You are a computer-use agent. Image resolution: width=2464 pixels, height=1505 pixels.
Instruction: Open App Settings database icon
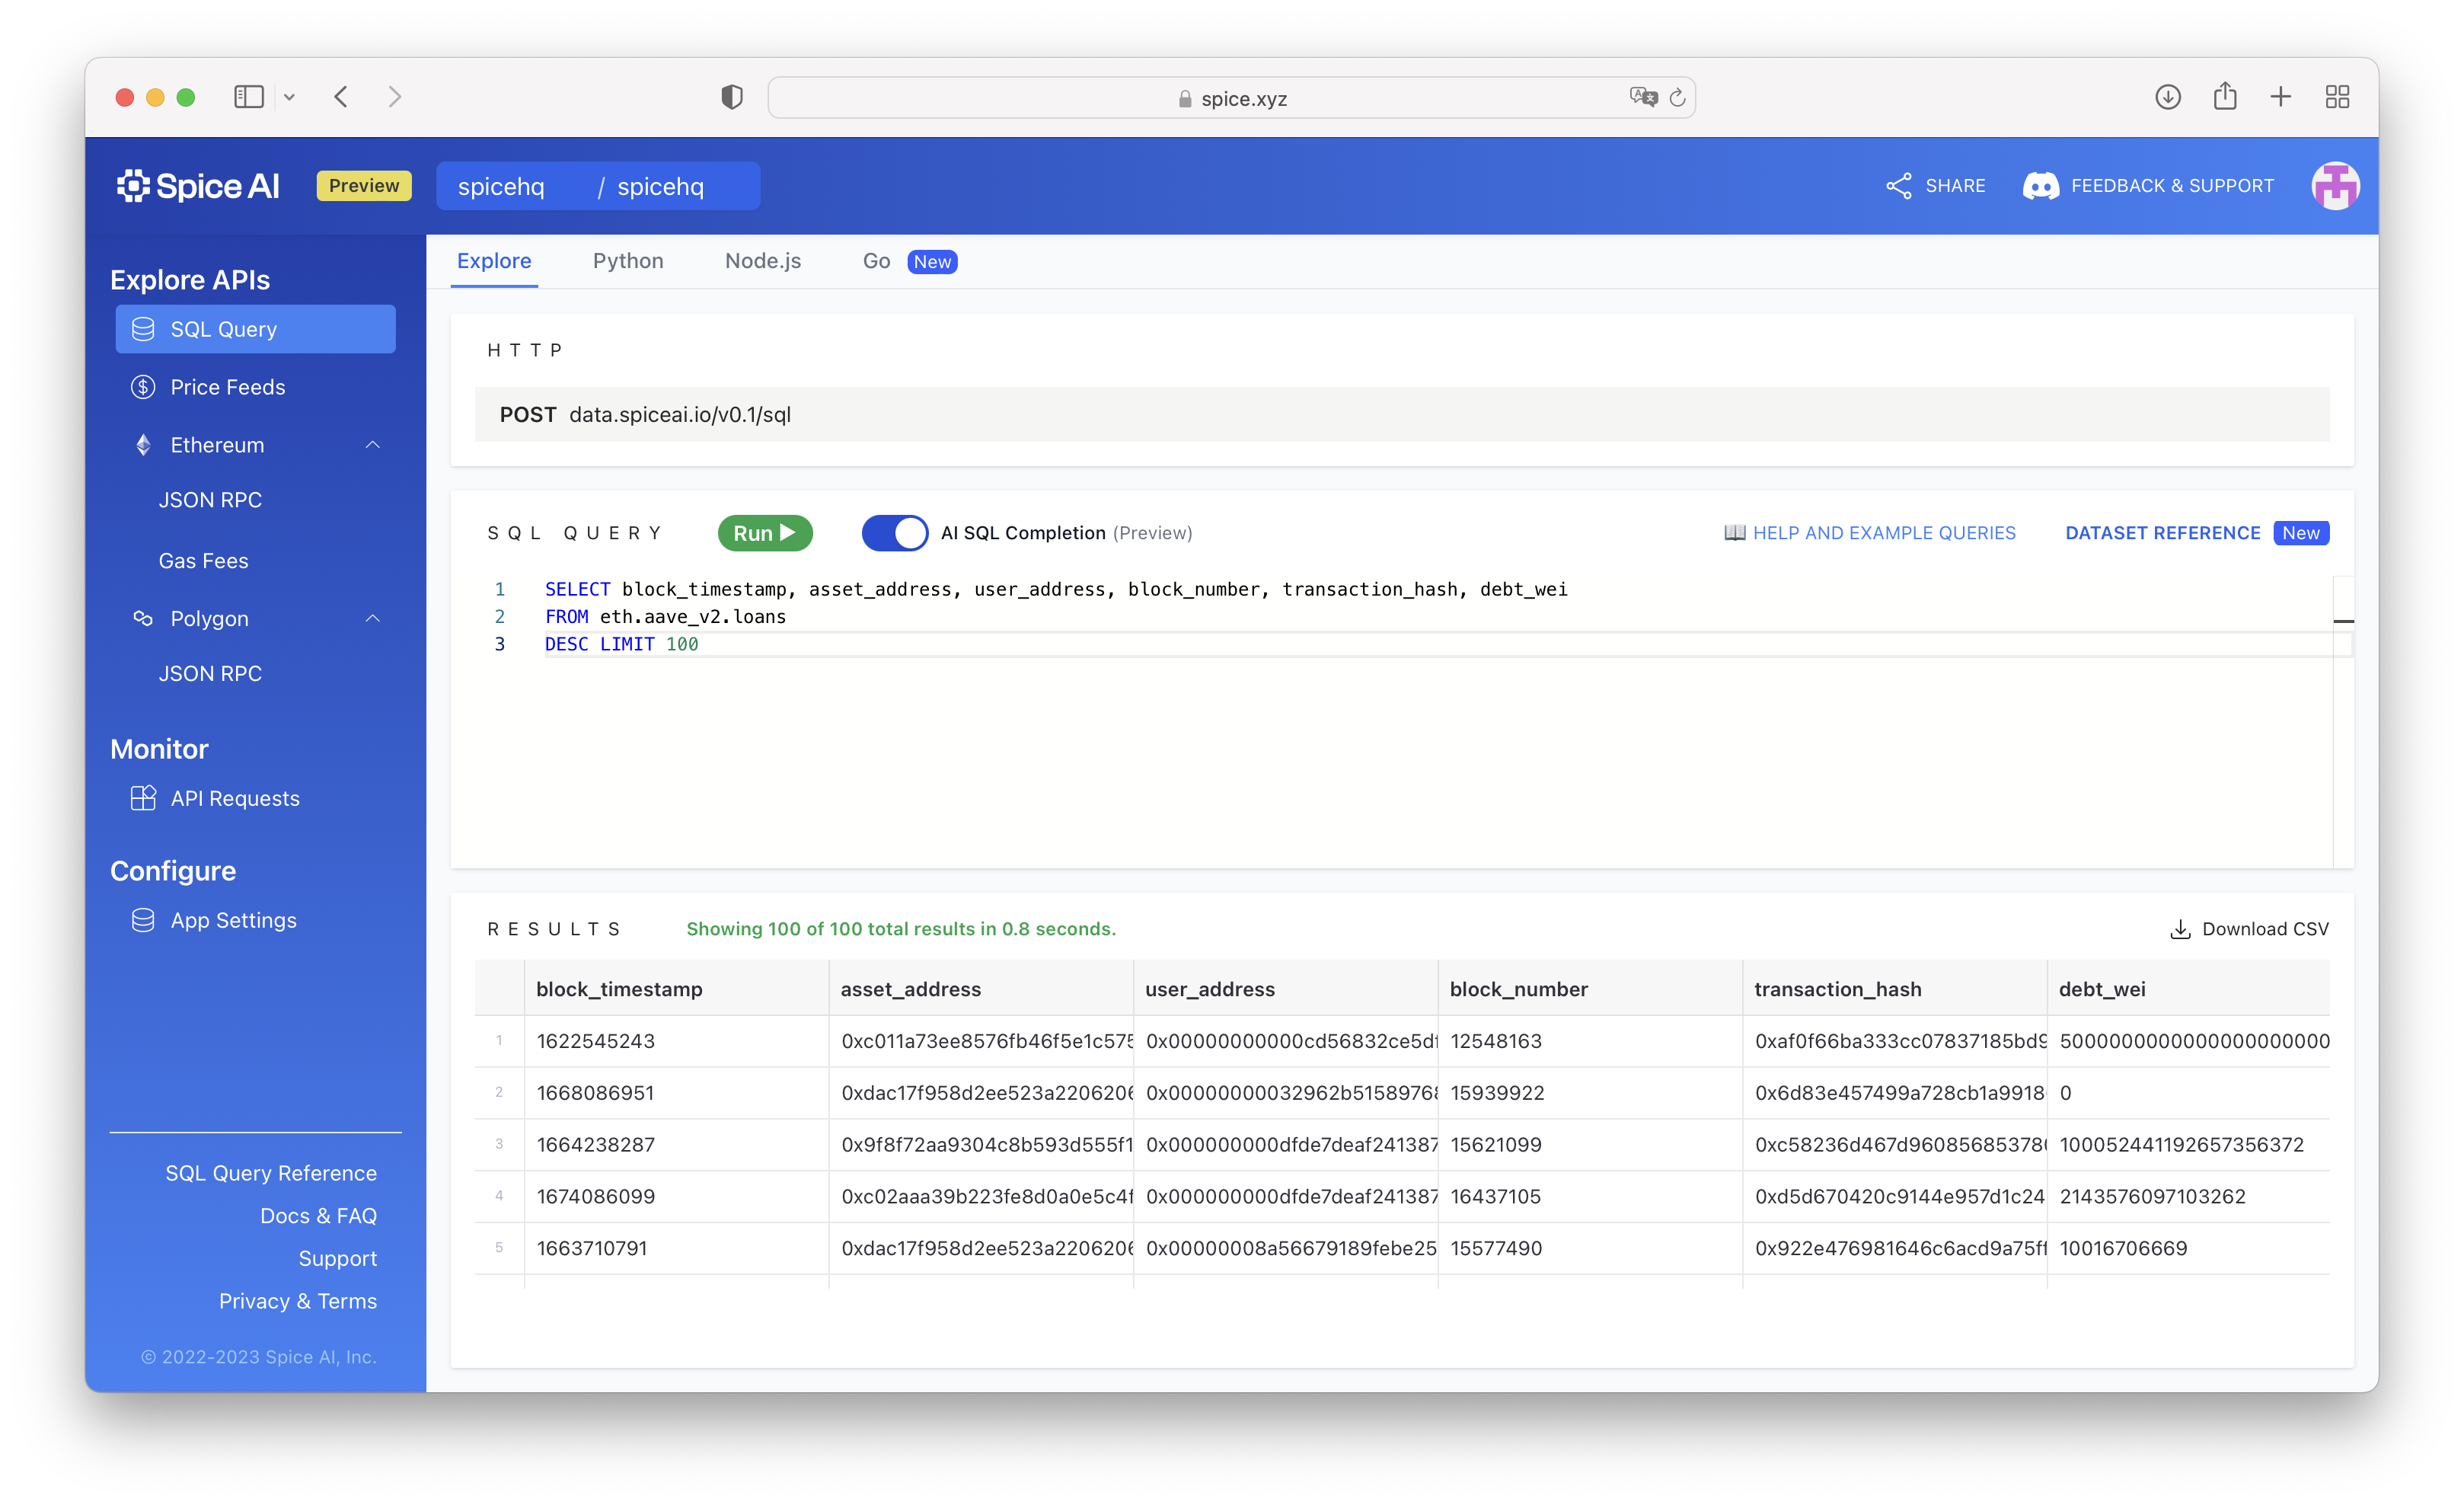click(143, 920)
